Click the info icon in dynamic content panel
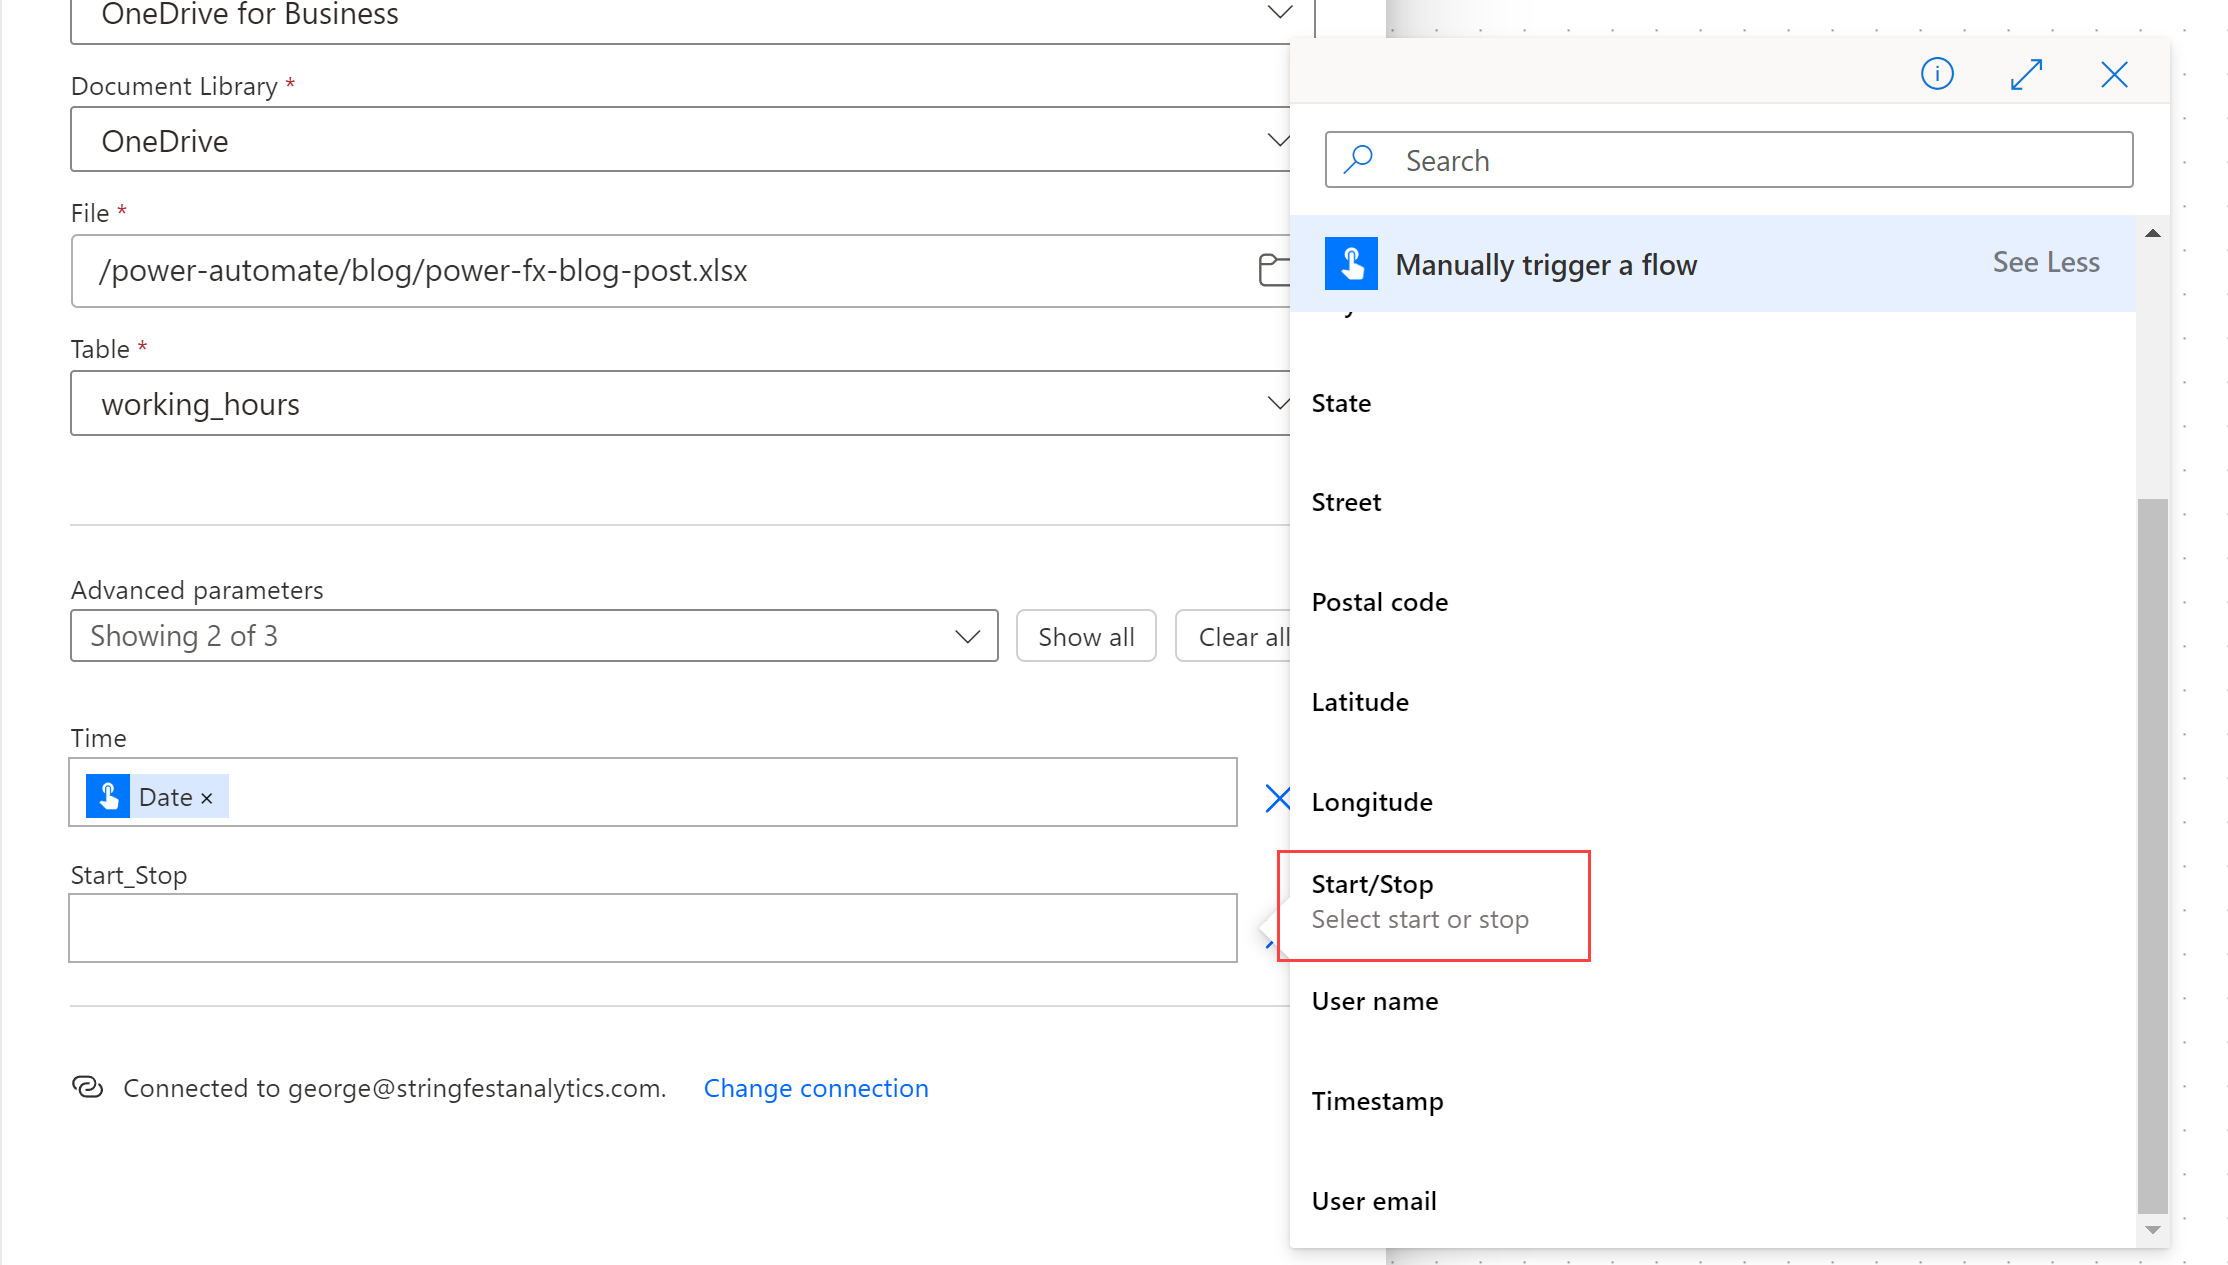This screenshot has width=2228, height=1265. (1937, 74)
